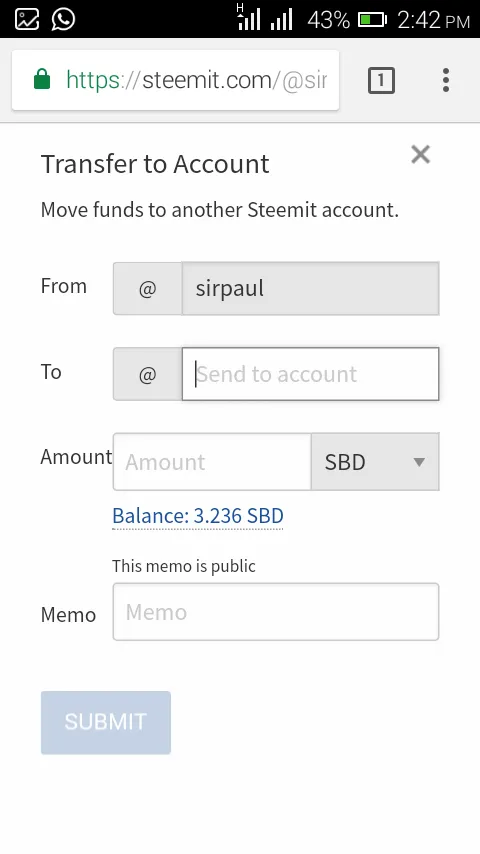Screen dimensions: 480x854
Task: Close the Transfer to Account dialog
Action: [421, 155]
